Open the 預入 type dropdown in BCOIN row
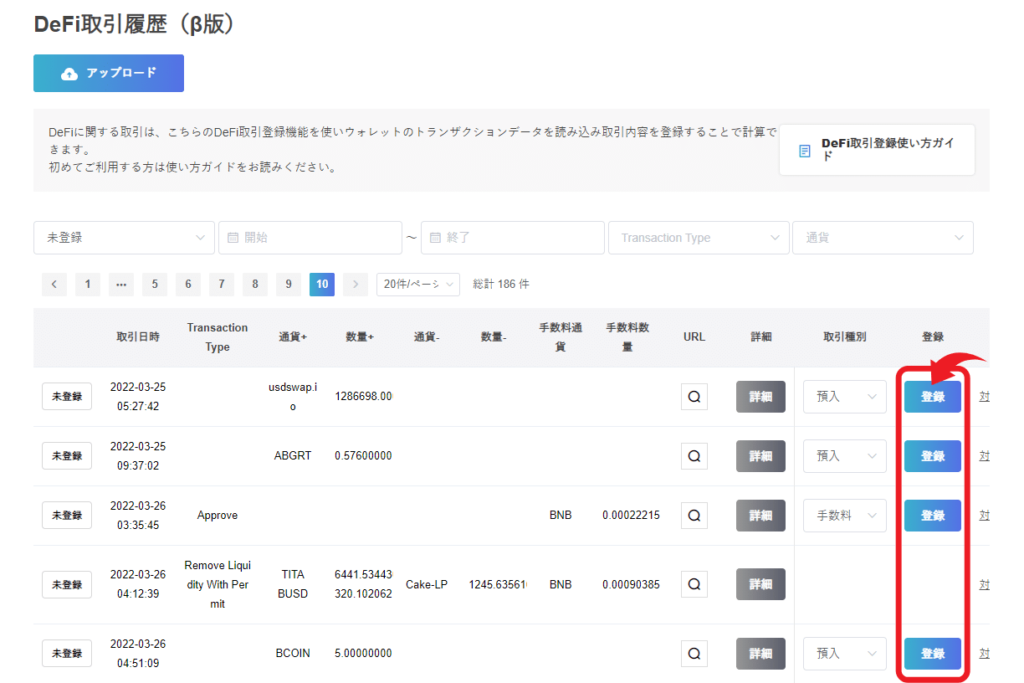 pyautogui.click(x=844, y=654)
